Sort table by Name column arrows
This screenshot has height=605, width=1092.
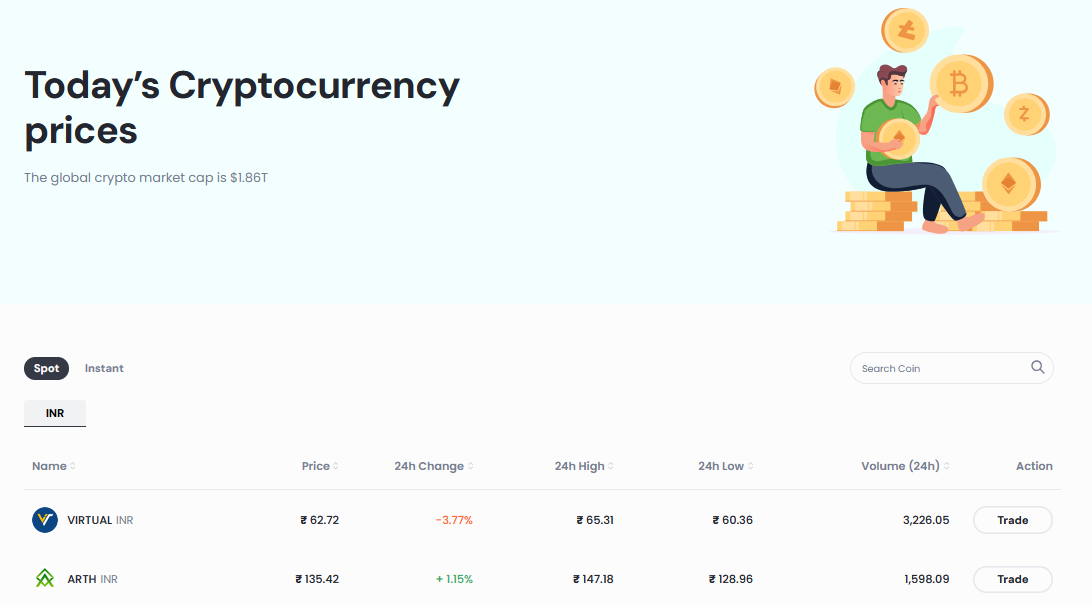(x=73, y=466)
